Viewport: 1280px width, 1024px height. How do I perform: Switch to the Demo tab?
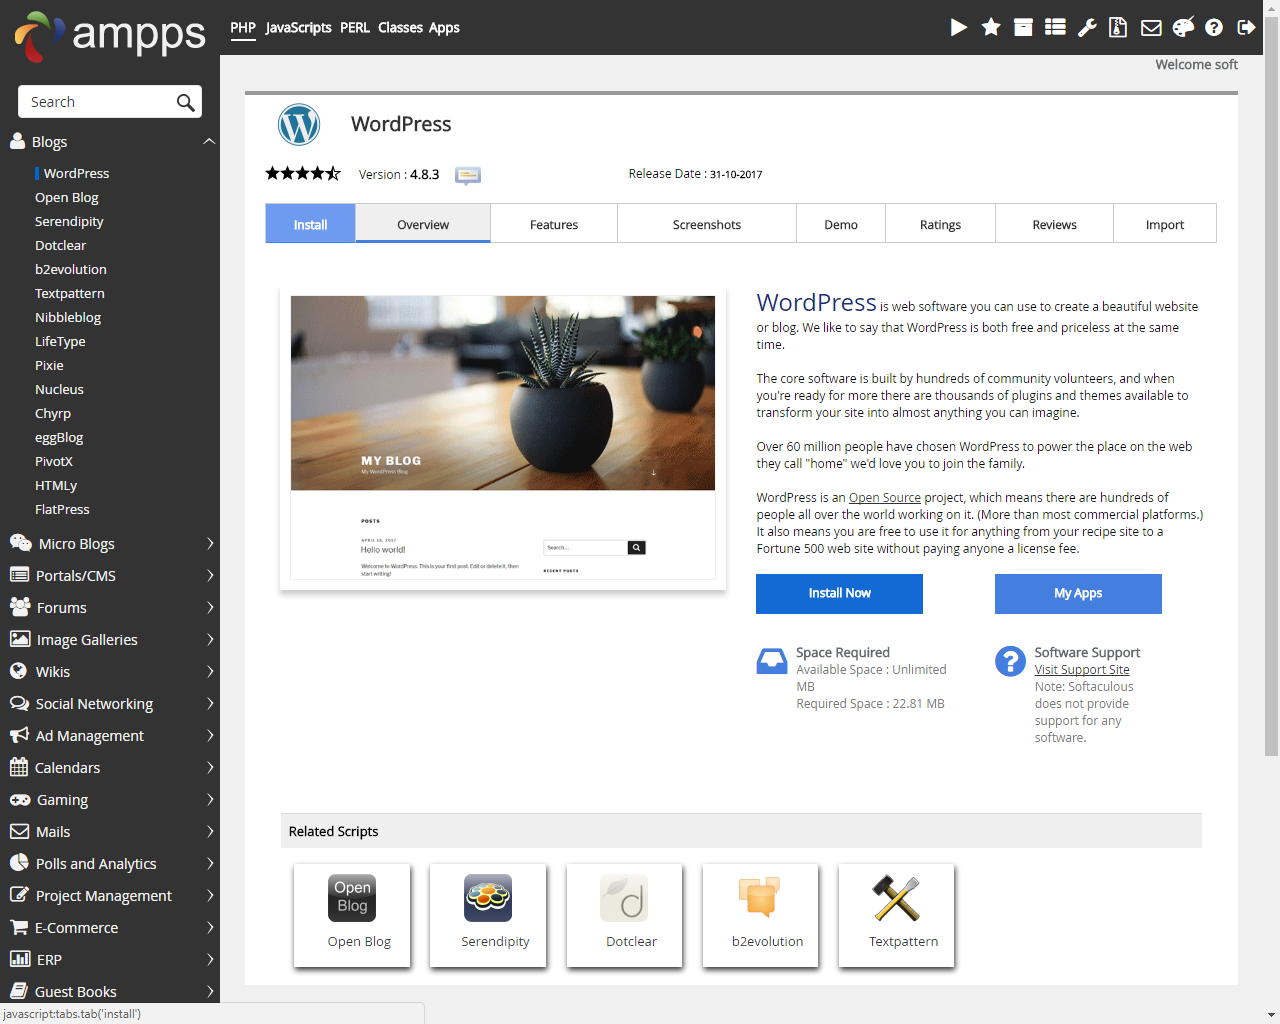pyautogui.click(x=841, y=224)
